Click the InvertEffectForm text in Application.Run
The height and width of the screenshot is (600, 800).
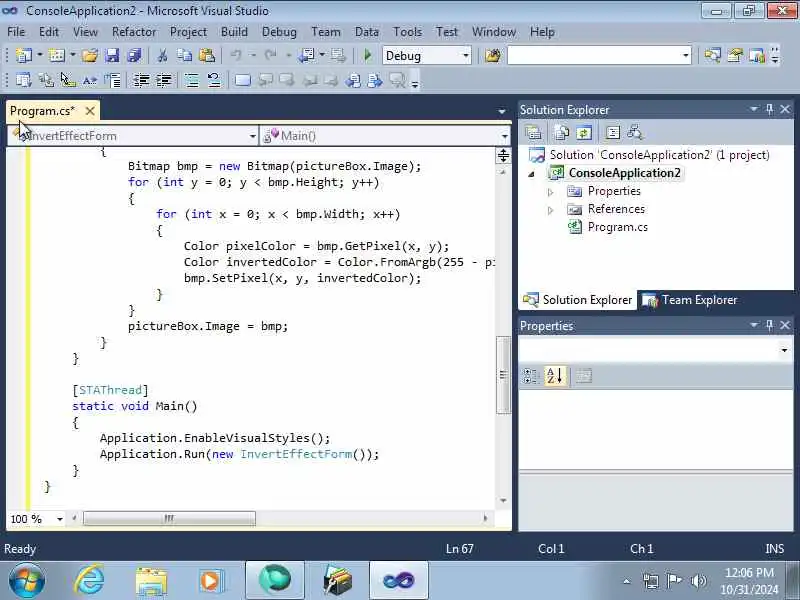pos(296,454)
